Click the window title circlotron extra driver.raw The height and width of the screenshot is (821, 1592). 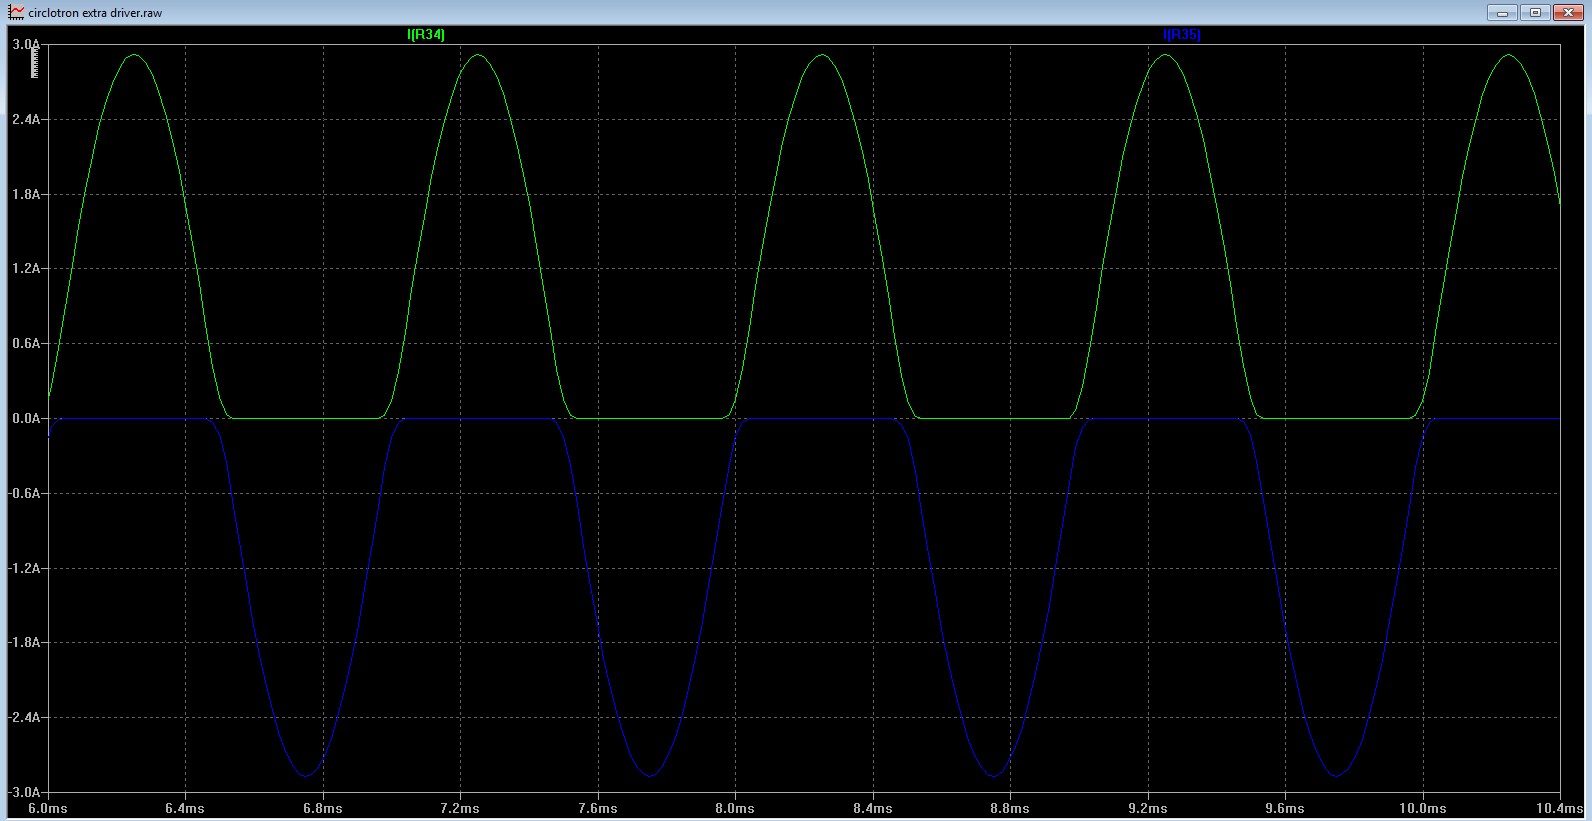(96, 13)
